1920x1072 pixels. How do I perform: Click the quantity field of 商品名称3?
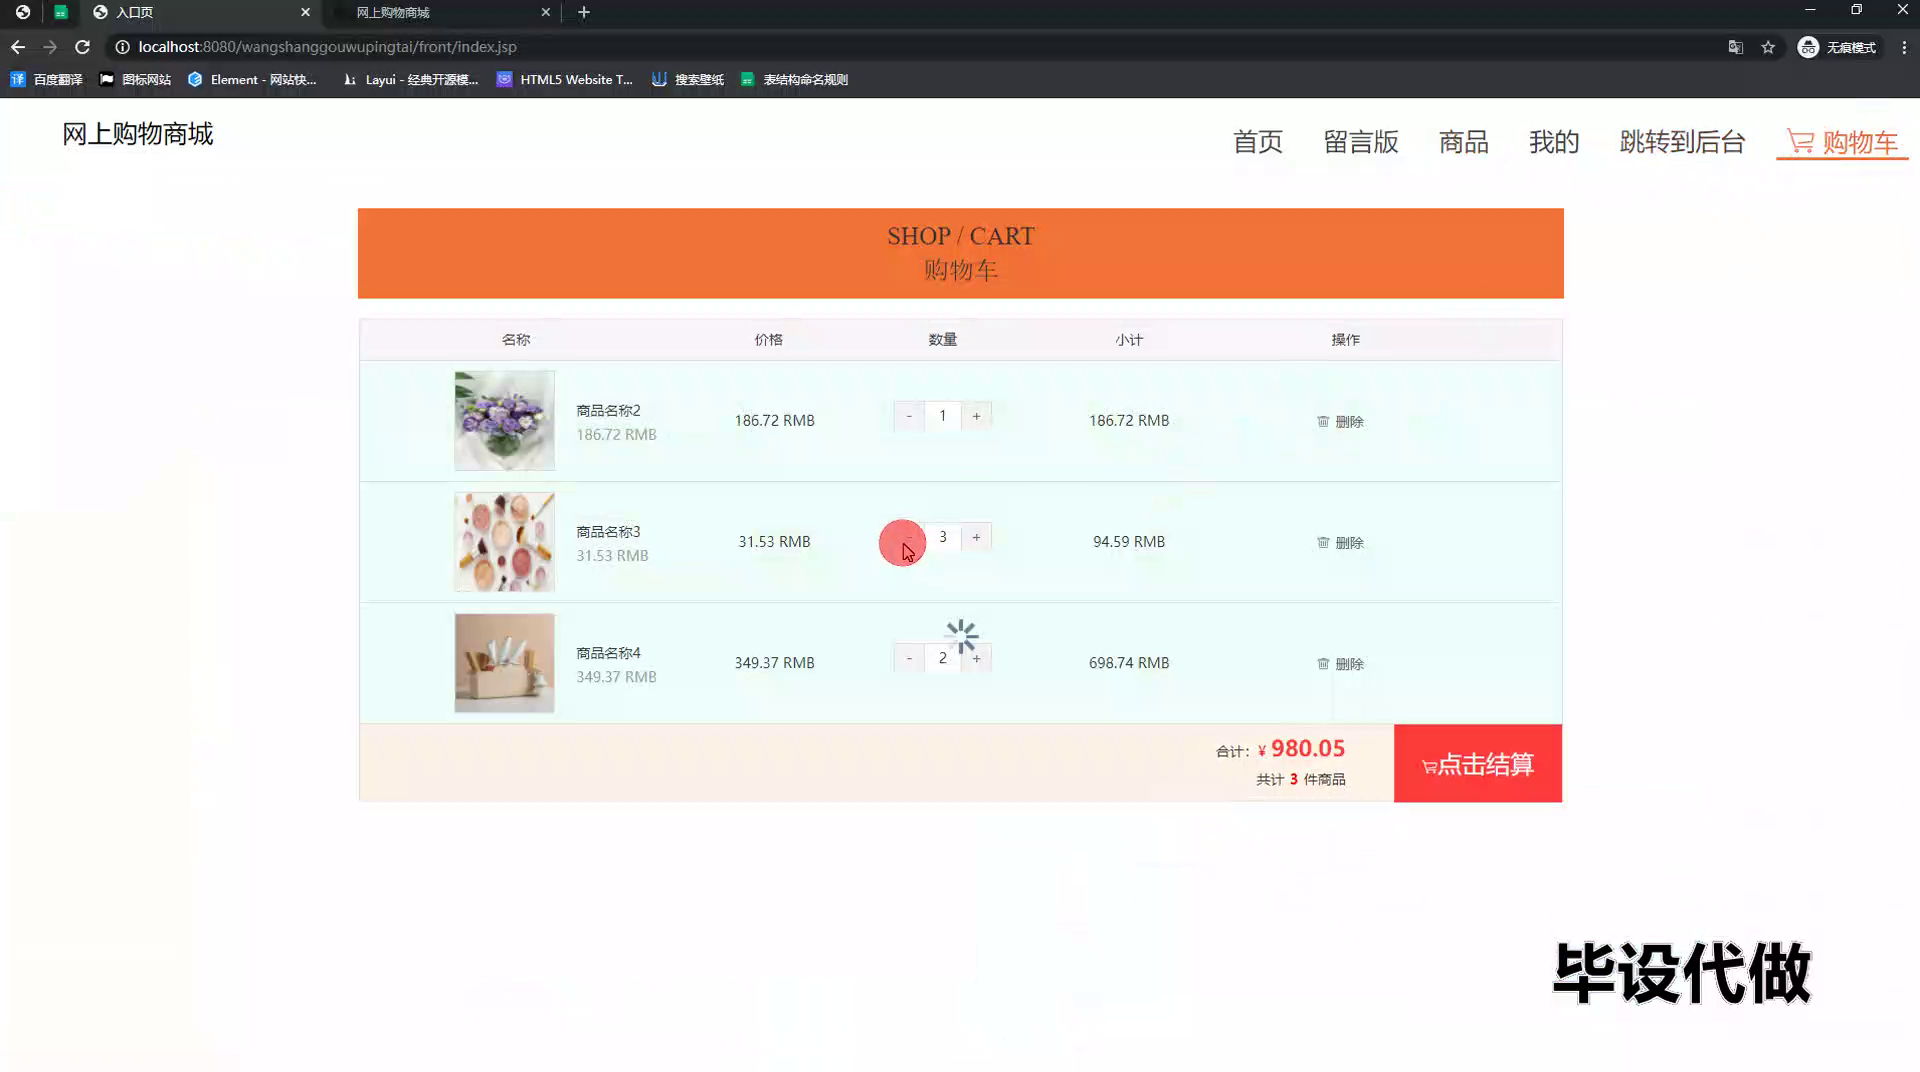tap(942, 537)
